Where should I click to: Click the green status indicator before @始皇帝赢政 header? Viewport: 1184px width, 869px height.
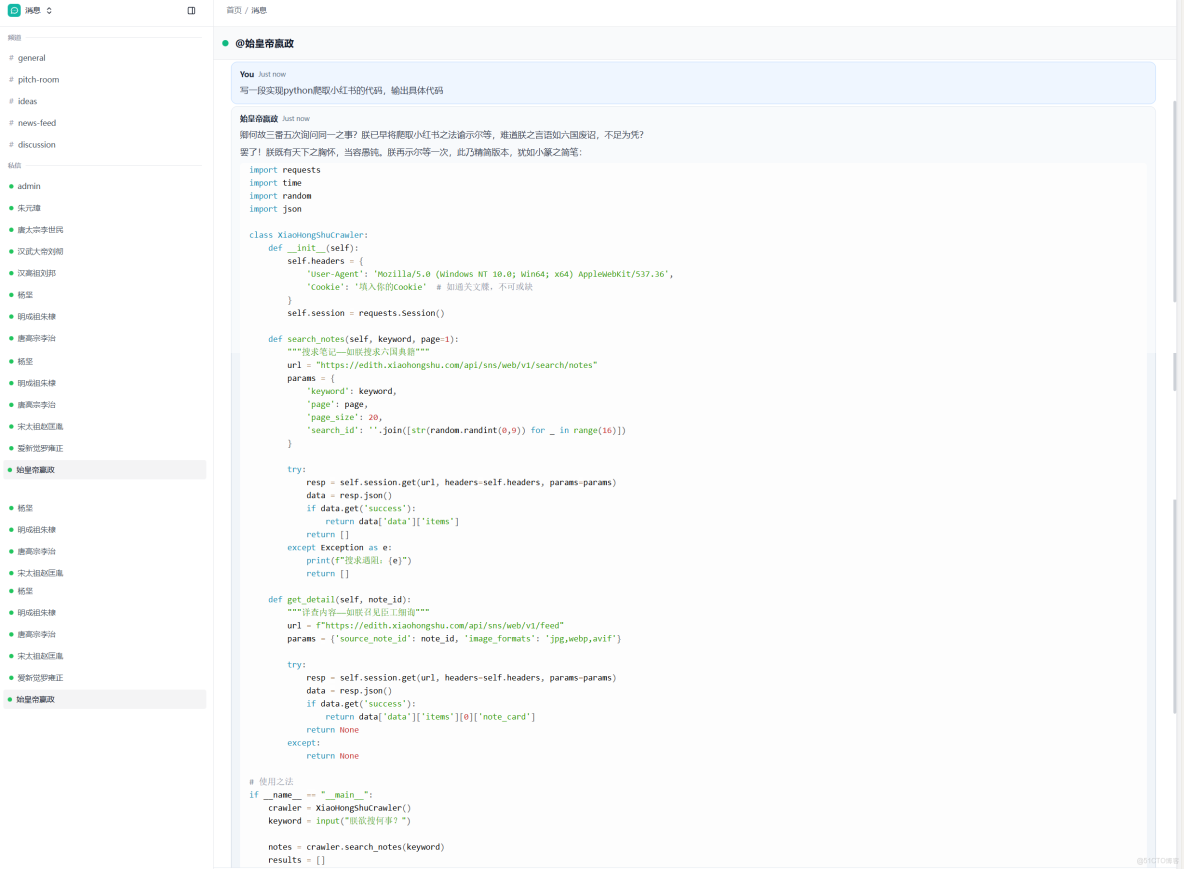[225, 44]
